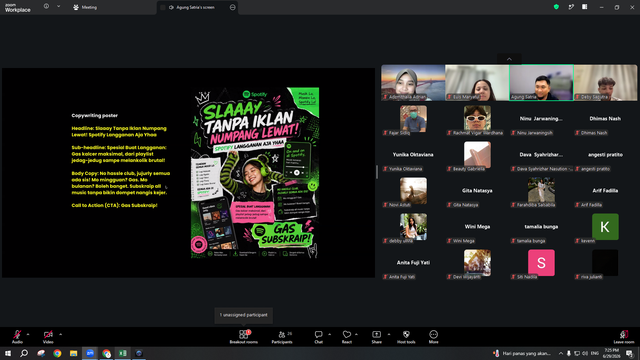Click Farahdiba Salsabila's participant tile

point(541,191)
